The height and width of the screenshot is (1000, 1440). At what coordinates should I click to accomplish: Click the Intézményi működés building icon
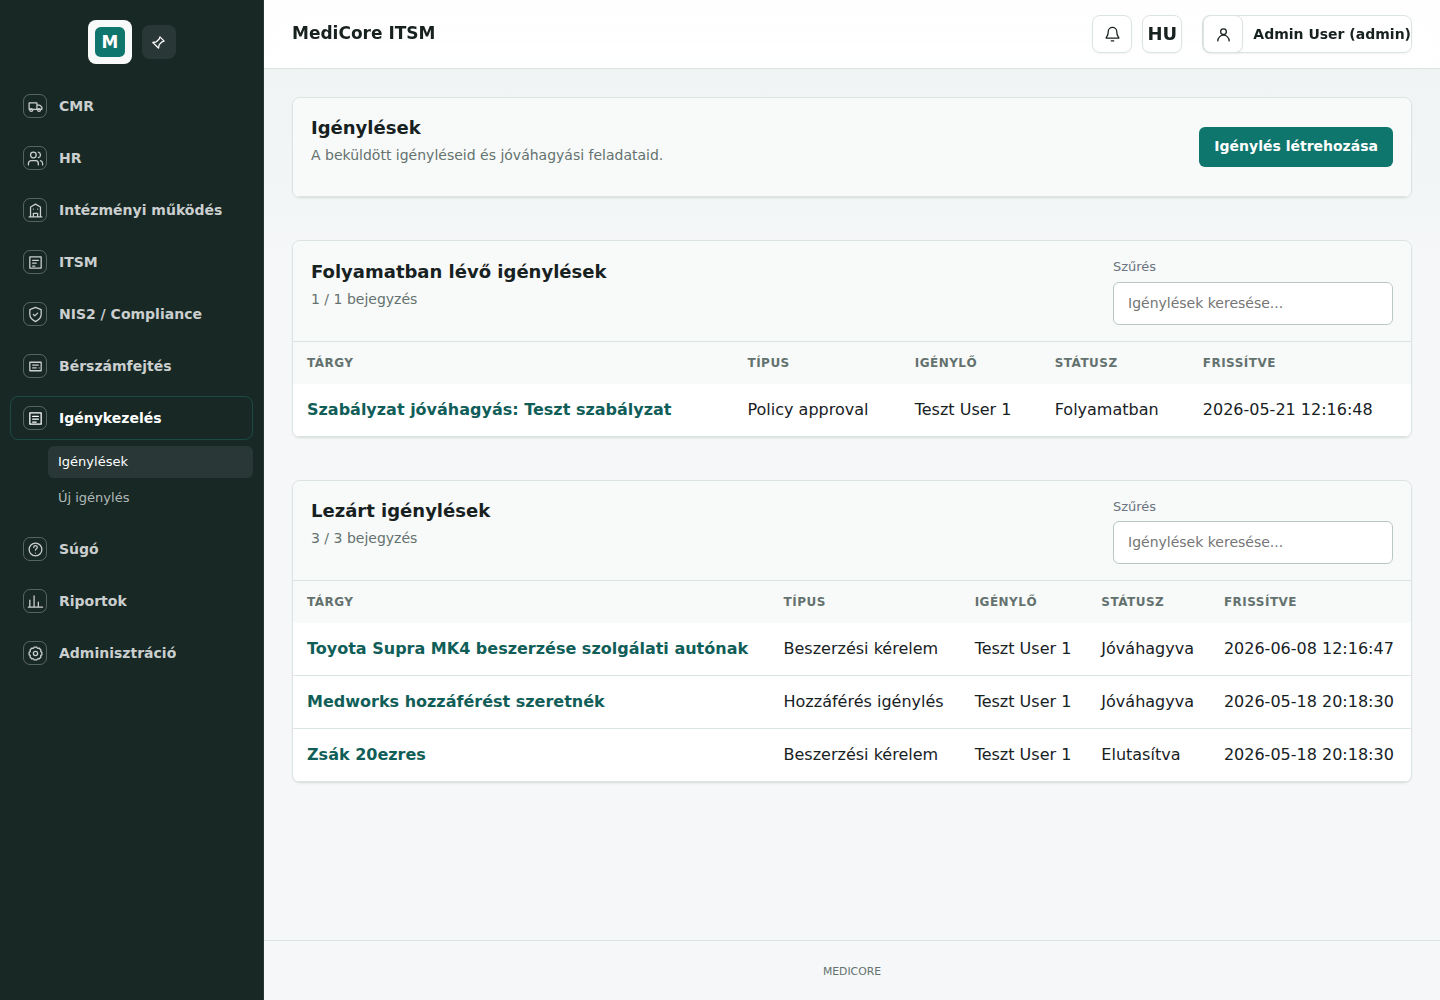point(35,210)
